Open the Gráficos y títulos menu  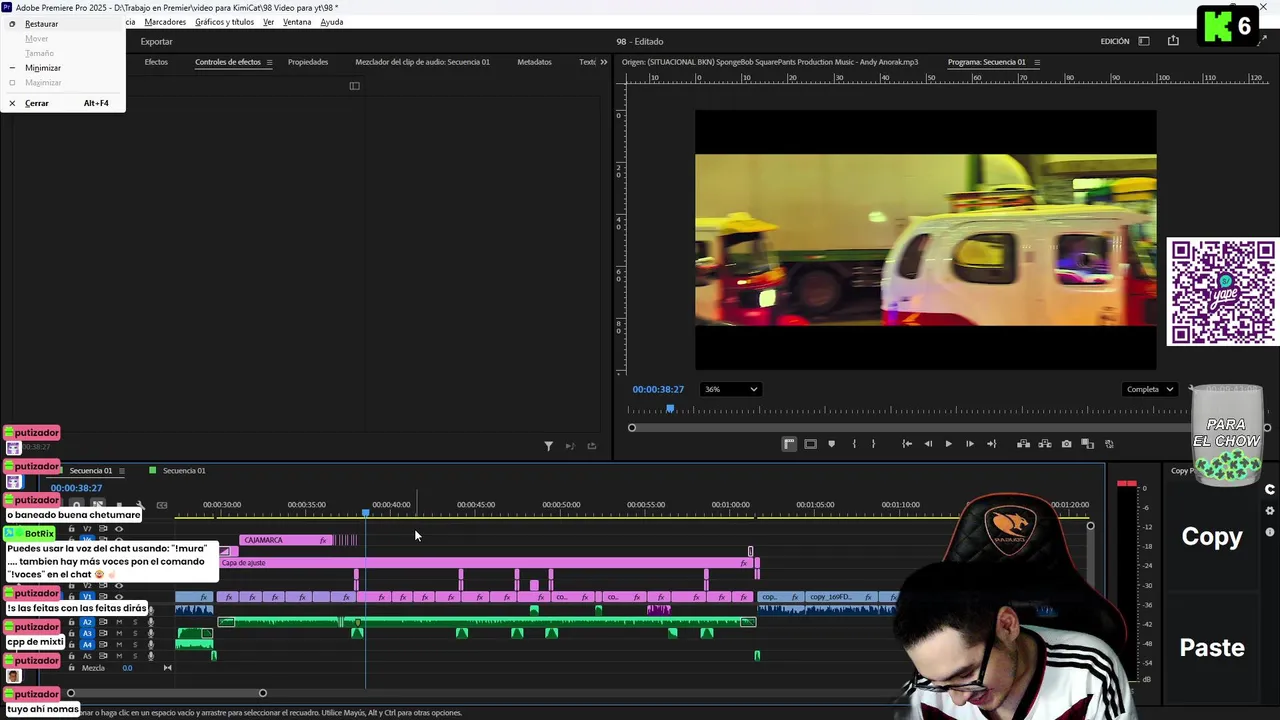224,22
